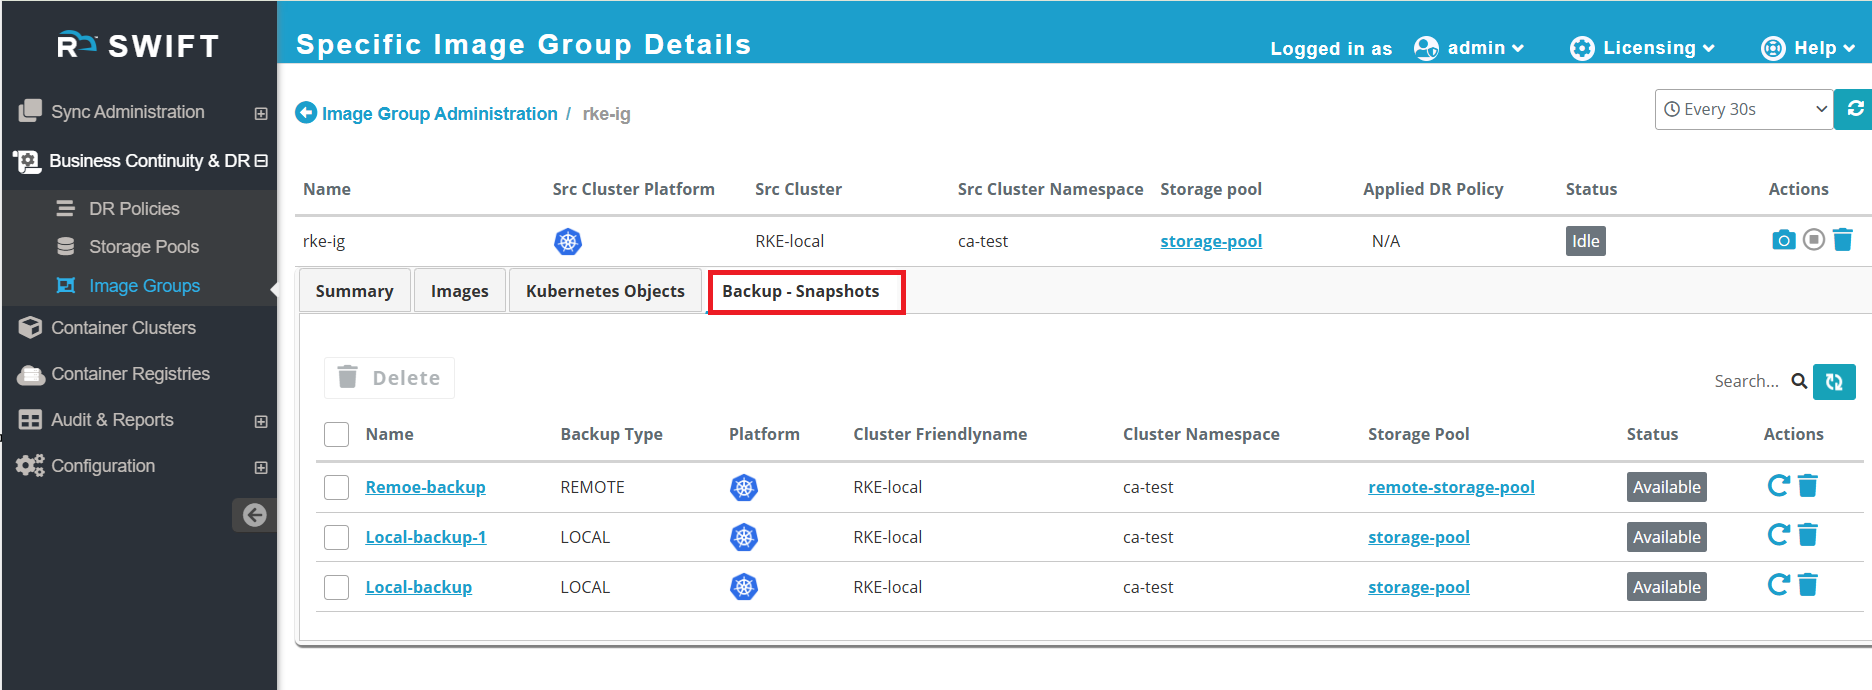
Task: Click the Business Continuity & DR icon
Action: coord(26,160)
